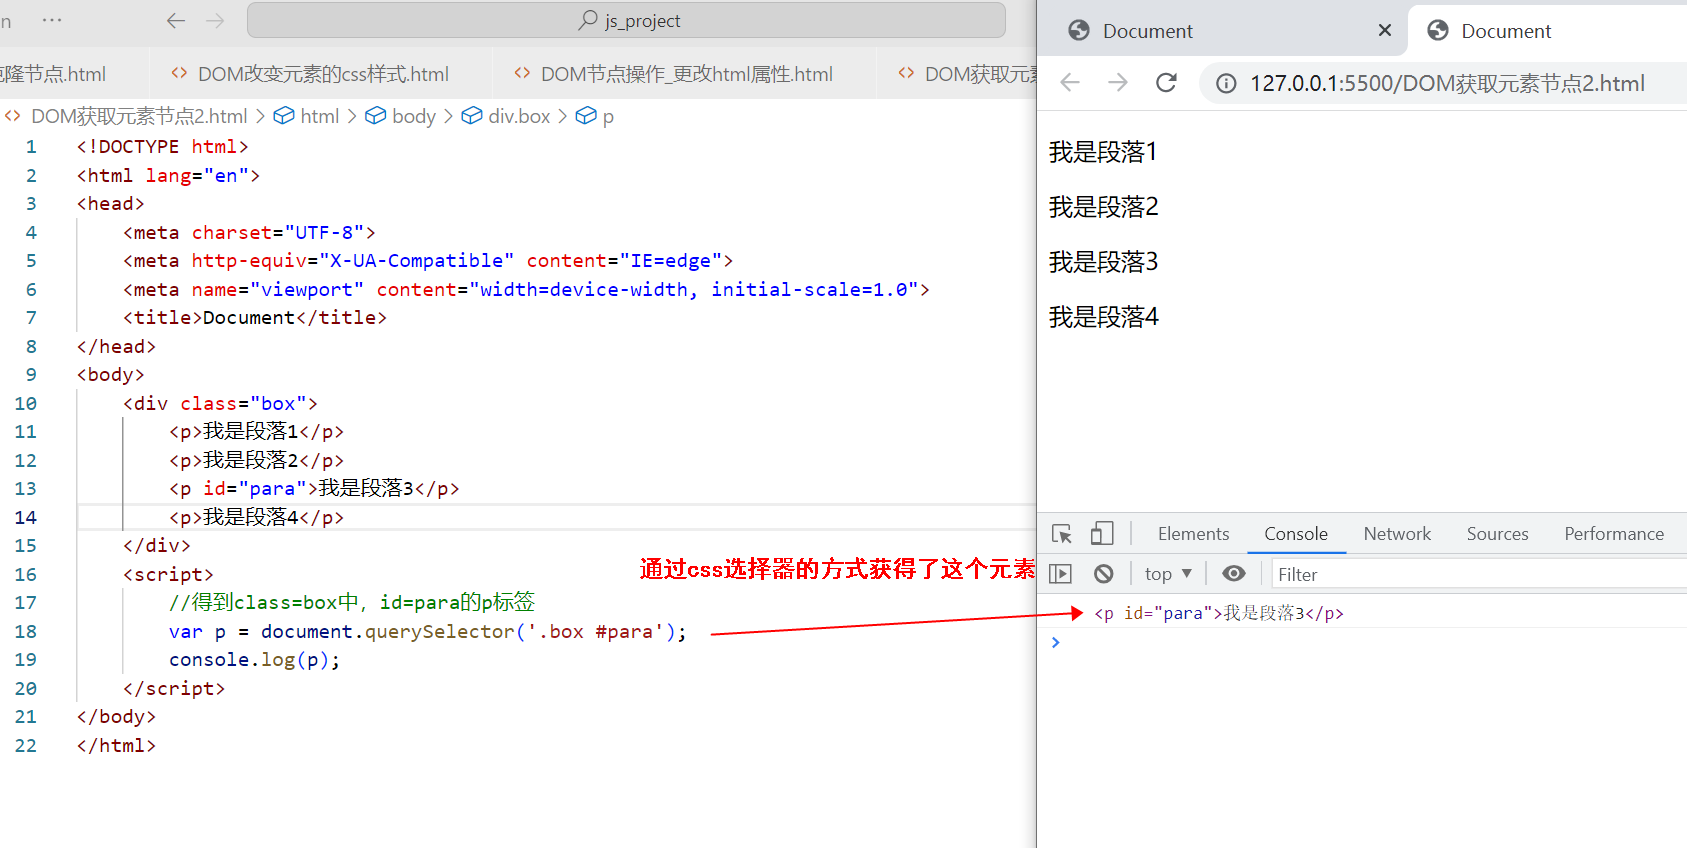The height and width of the screenshot is (848, 1687).
Task: Click the title tag line in editor
Action: click(255, 317)
